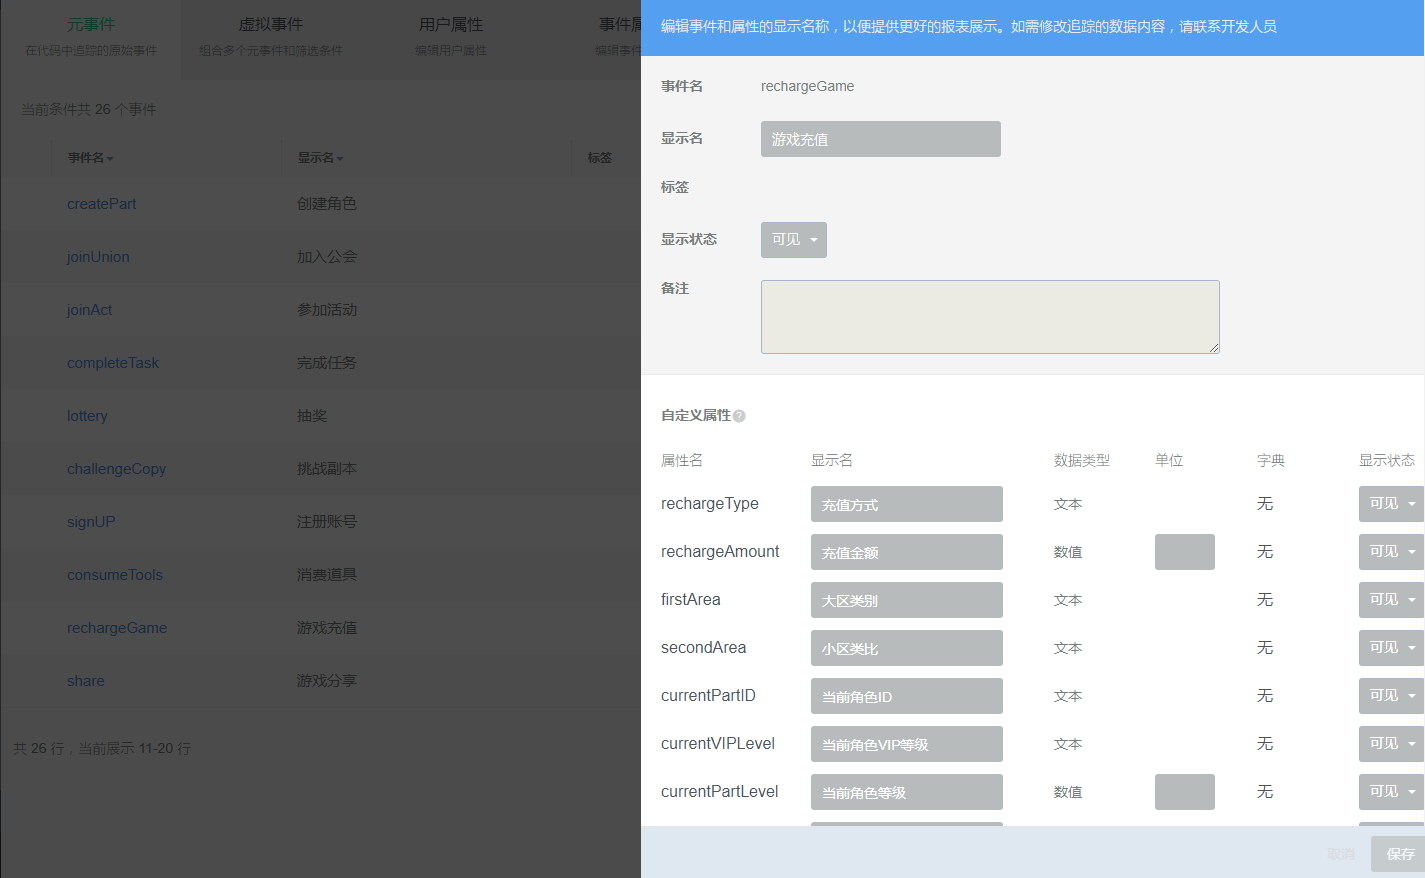The height and width of the screenshot is (878, 1425).
Task: Edit the 充值金额 display name field
Action: point(907,552)
